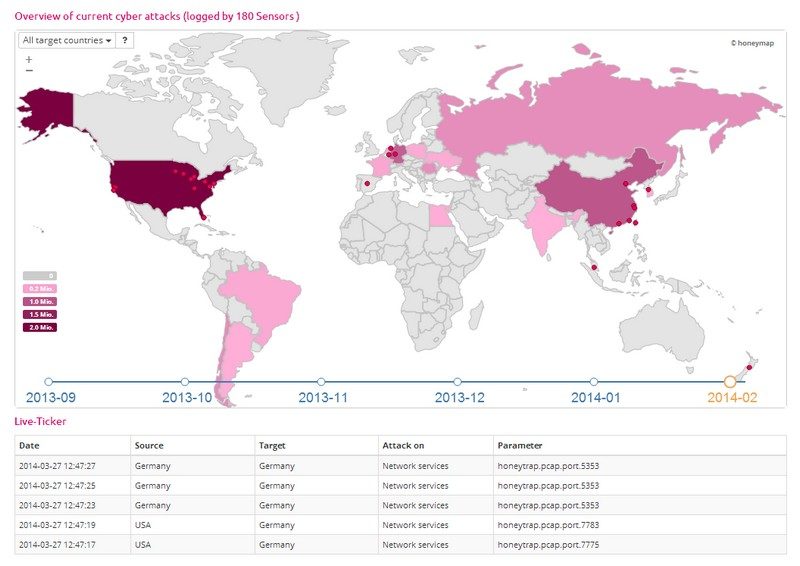Click the attack marker in Spain

(x=367, y=184)
